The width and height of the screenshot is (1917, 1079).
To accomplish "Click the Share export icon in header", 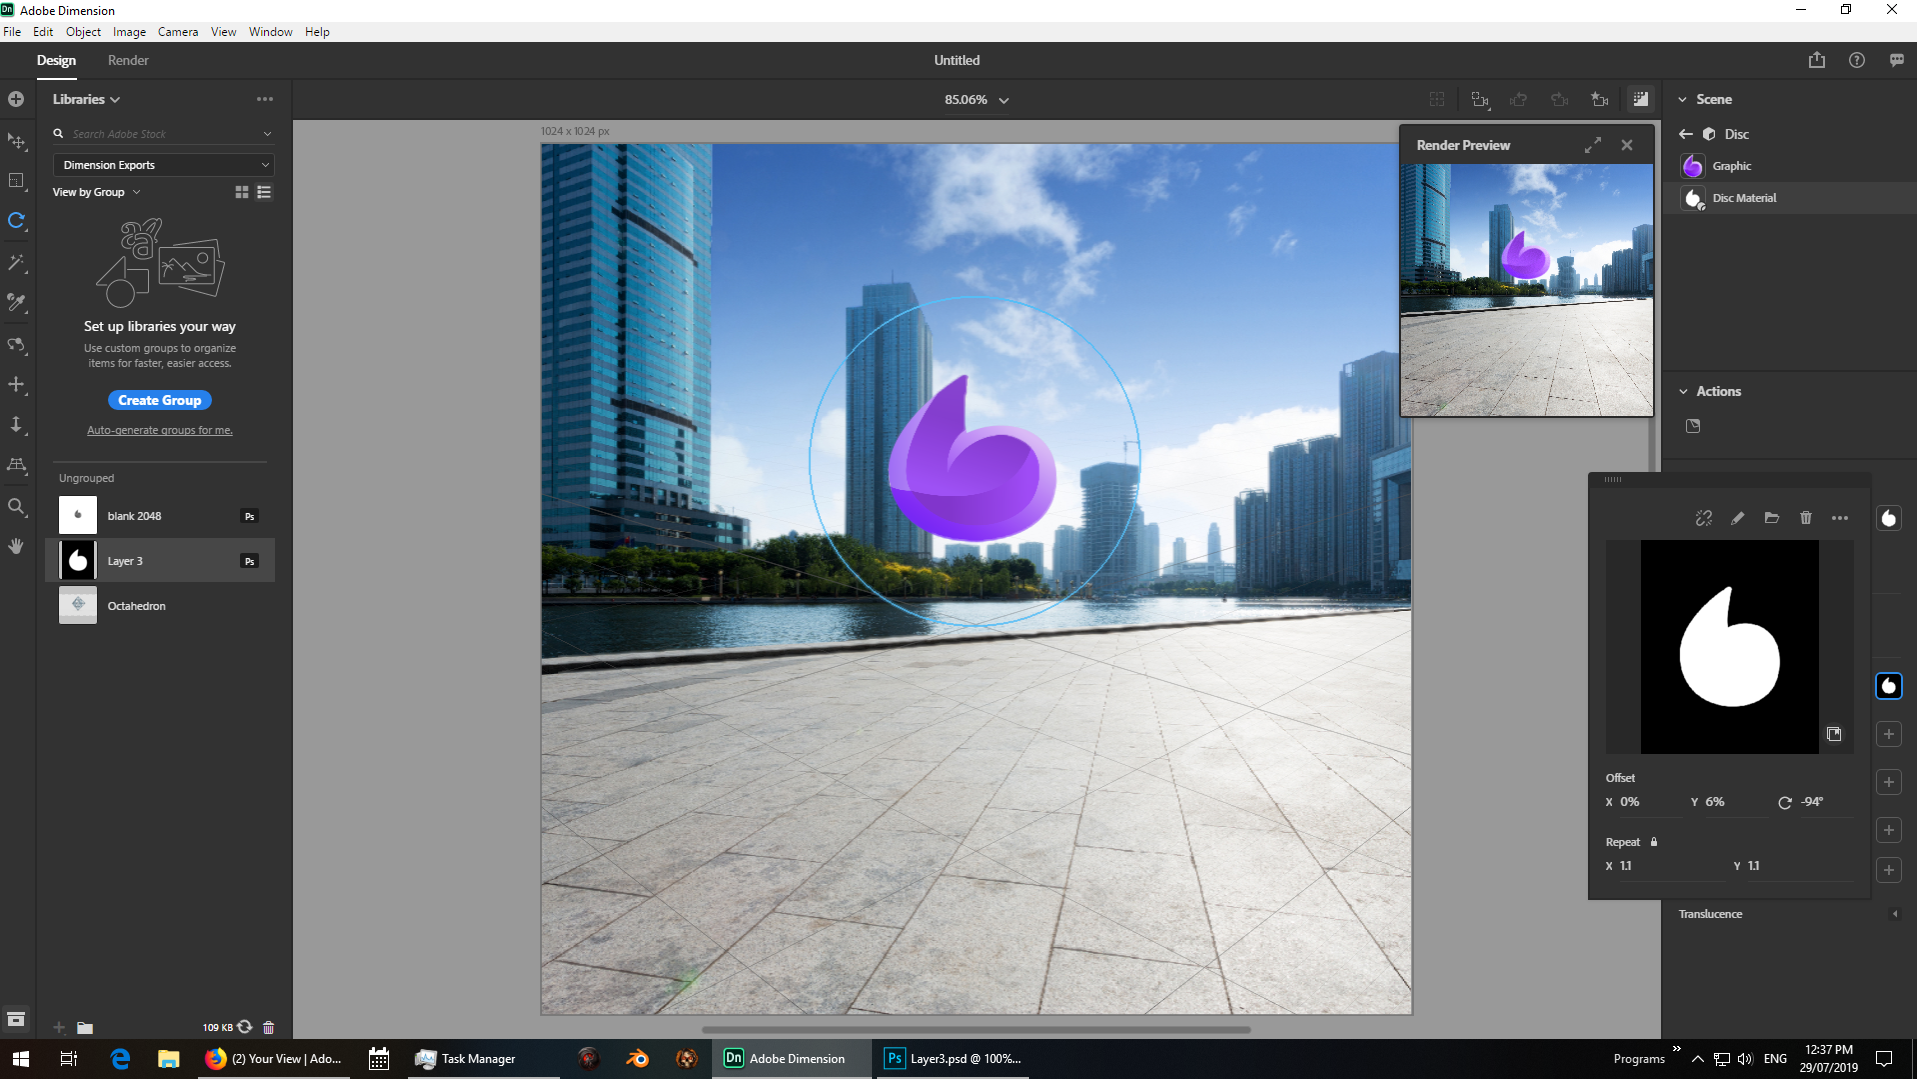I will 1817,60.
